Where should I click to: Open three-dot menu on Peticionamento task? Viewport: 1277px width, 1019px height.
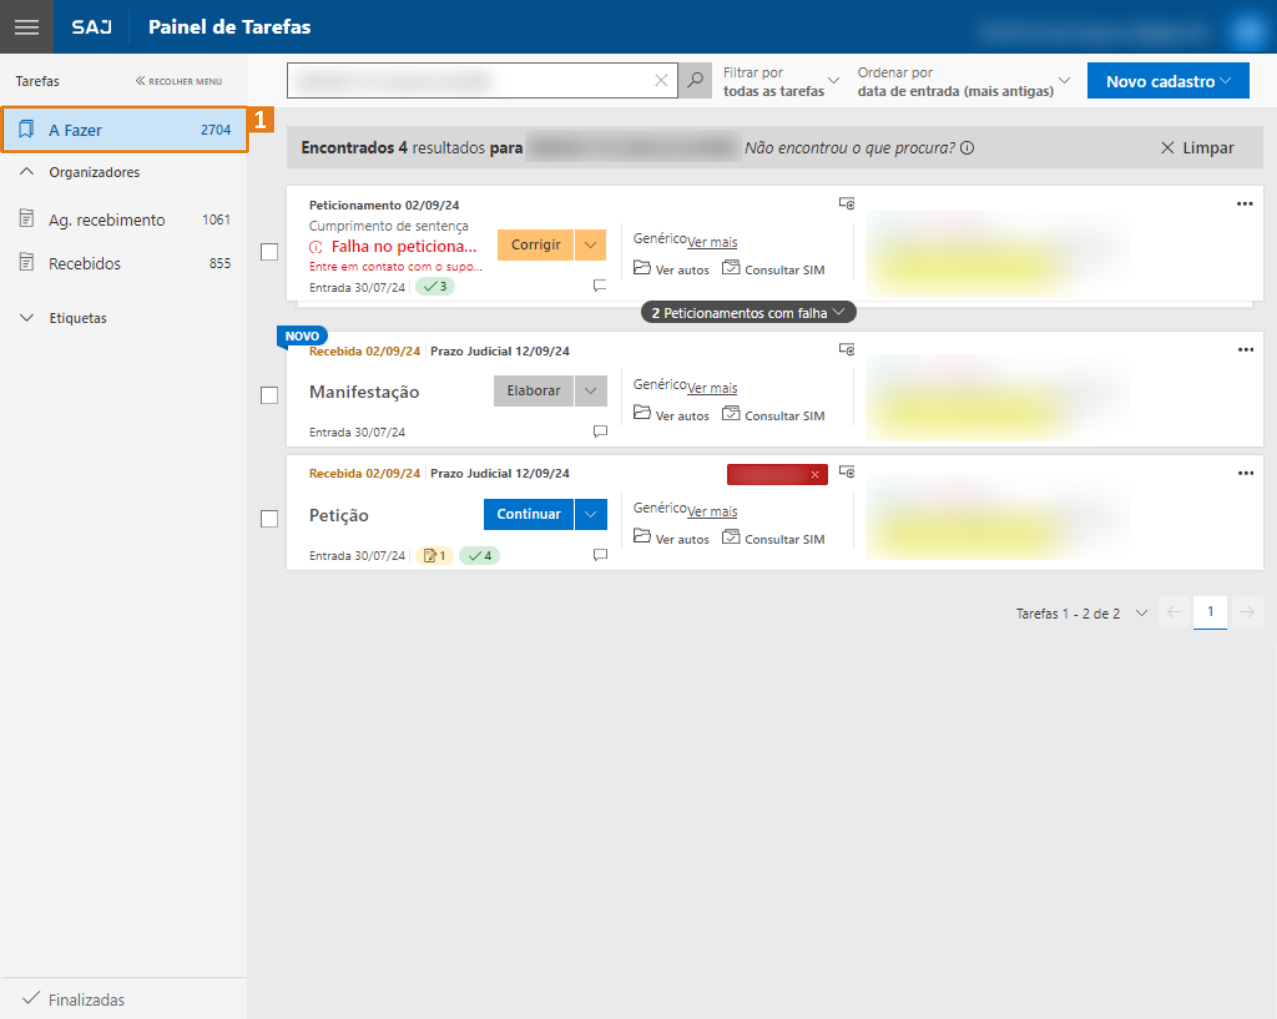1244,204
